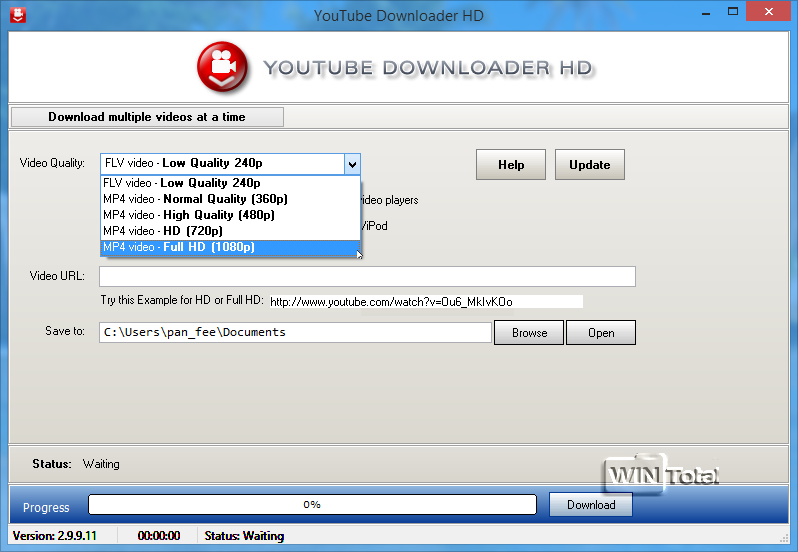Click the Save to path field
798x552 pixels.
tap(296, 333)
